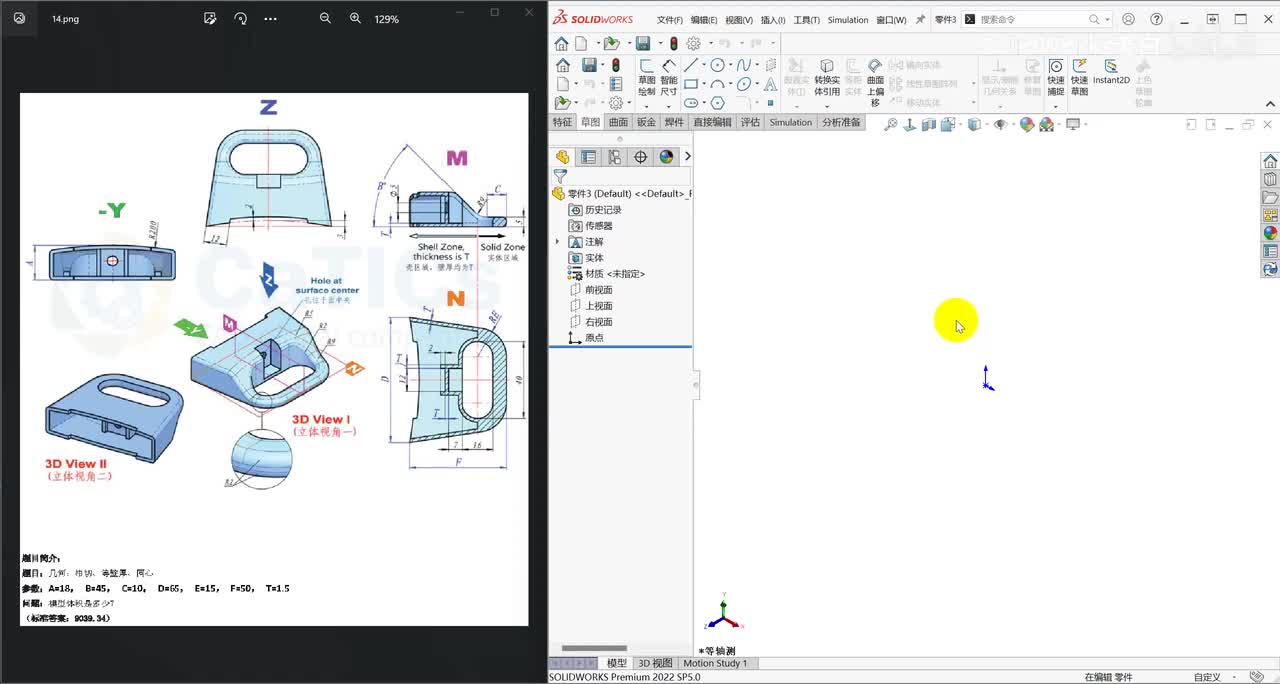Click the Save icon in top toolbar
Viewport: 1280px width, 684px height.
pos(643,43)
